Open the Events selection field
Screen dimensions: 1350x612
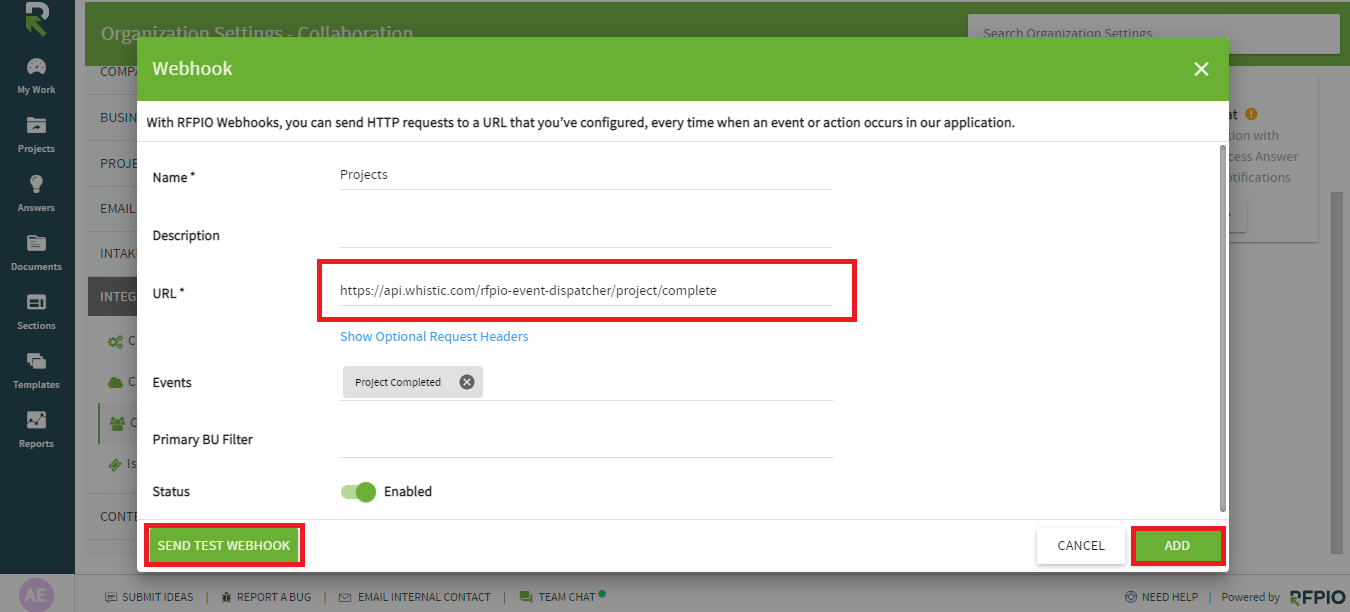tap(587, 382)
